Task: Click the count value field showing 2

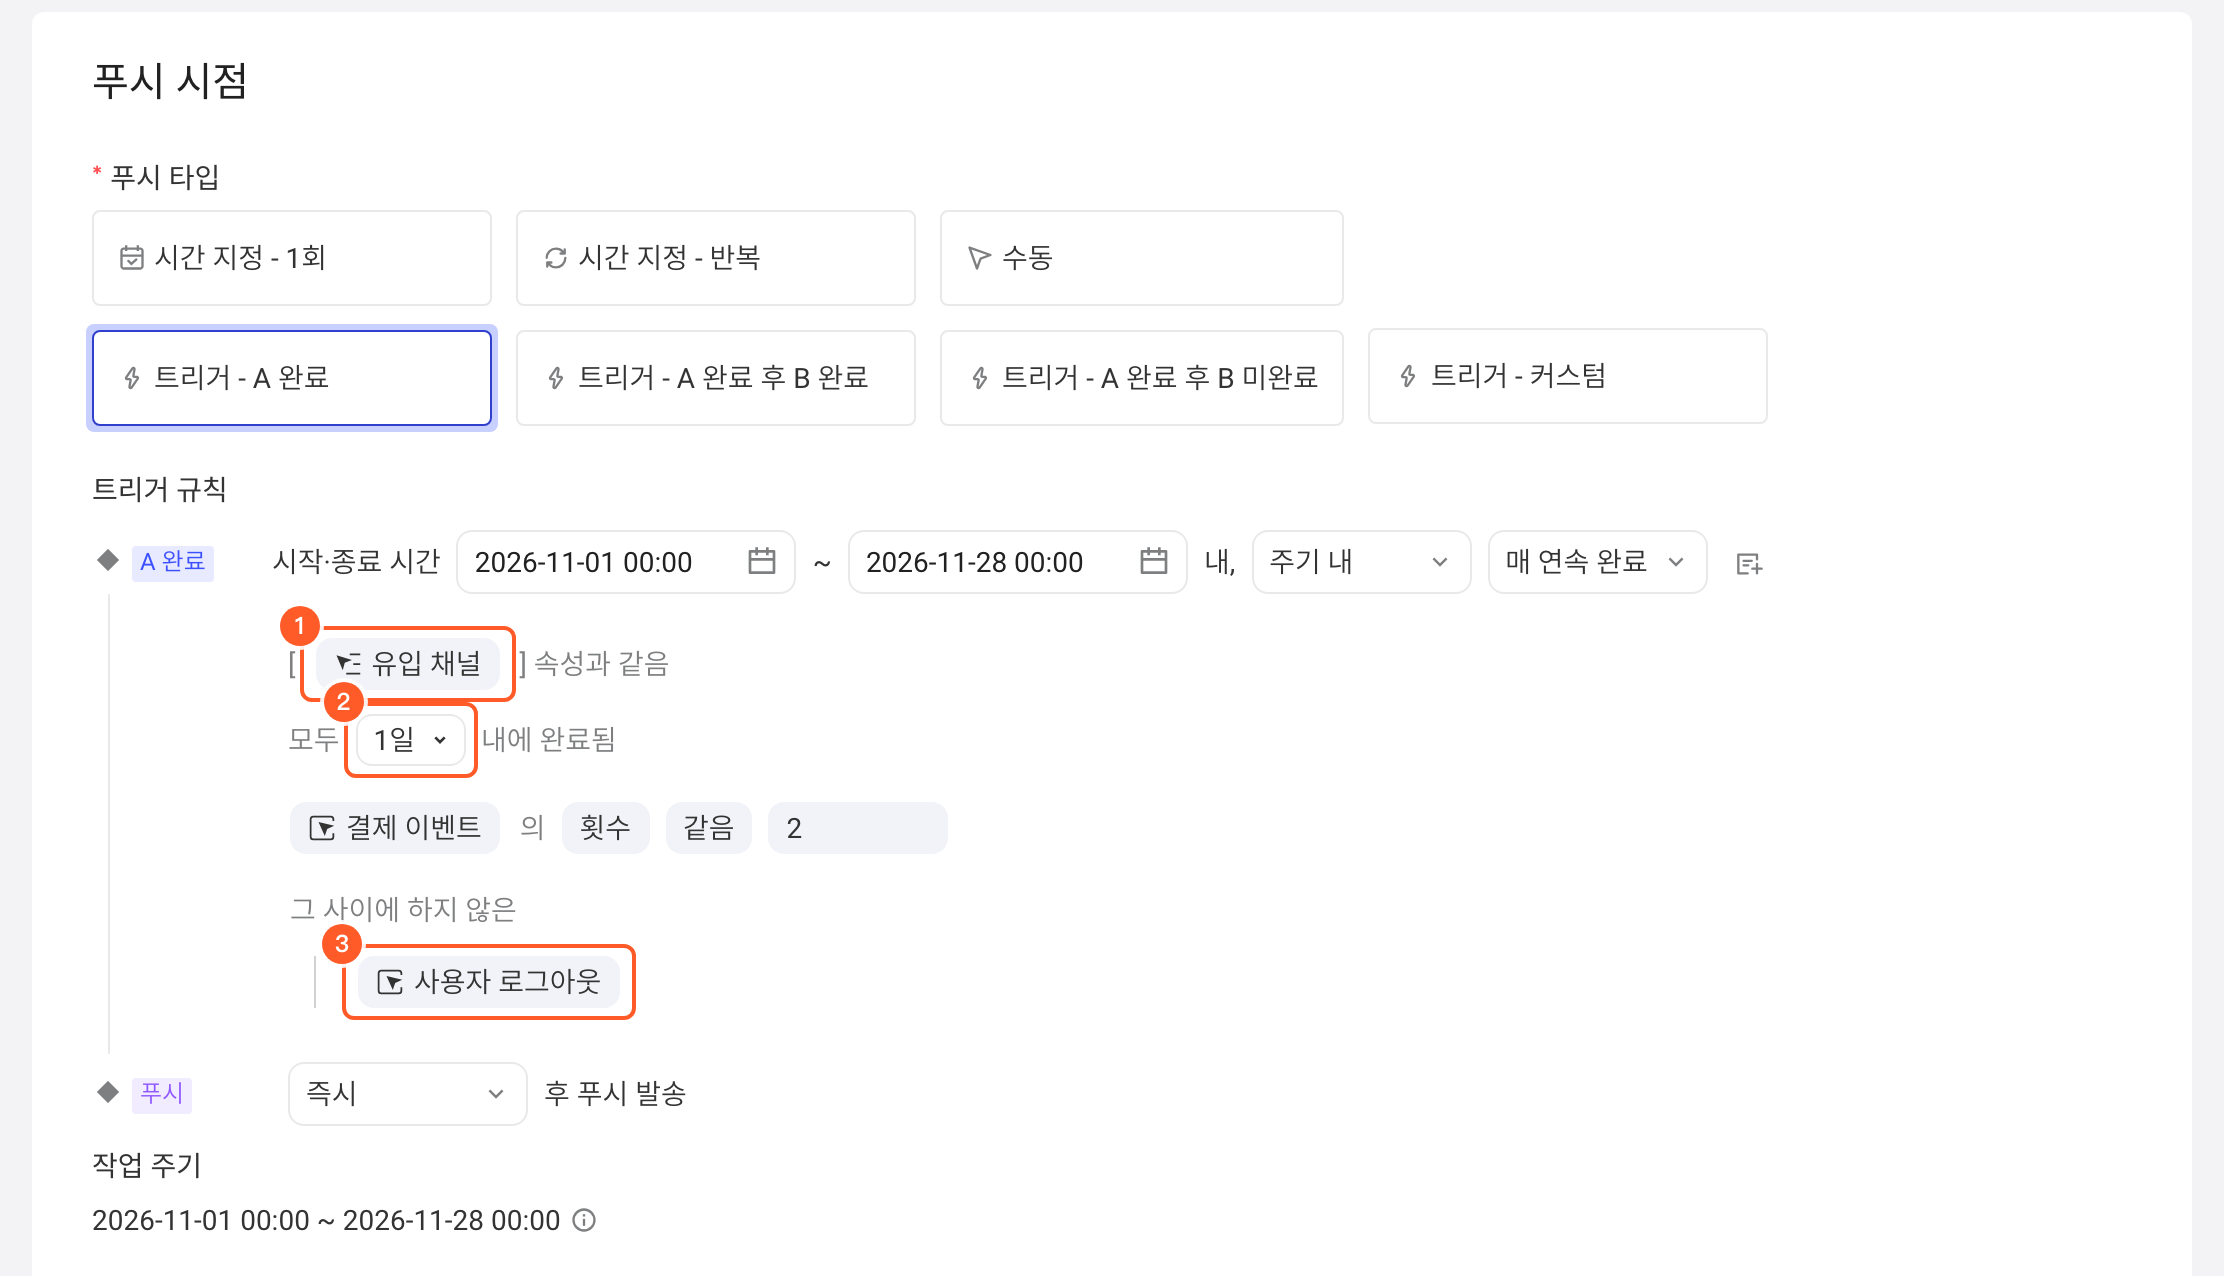Action: [x=858, y=828]
